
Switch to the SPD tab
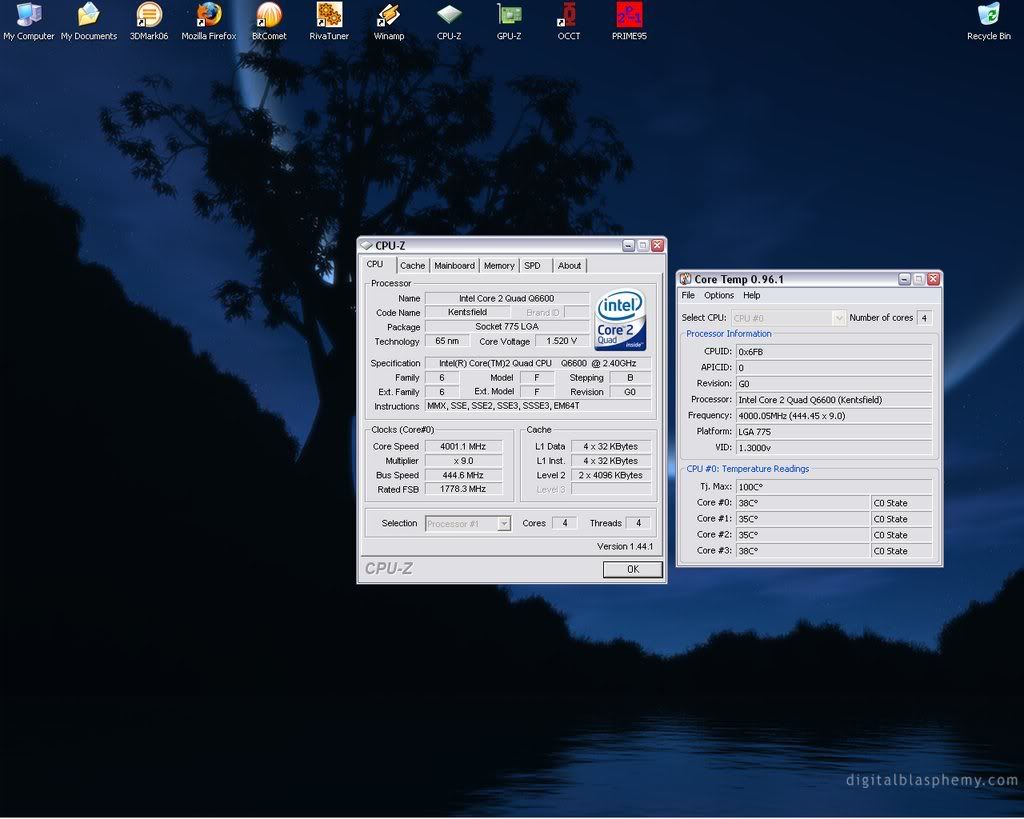[x=533, y=265]
